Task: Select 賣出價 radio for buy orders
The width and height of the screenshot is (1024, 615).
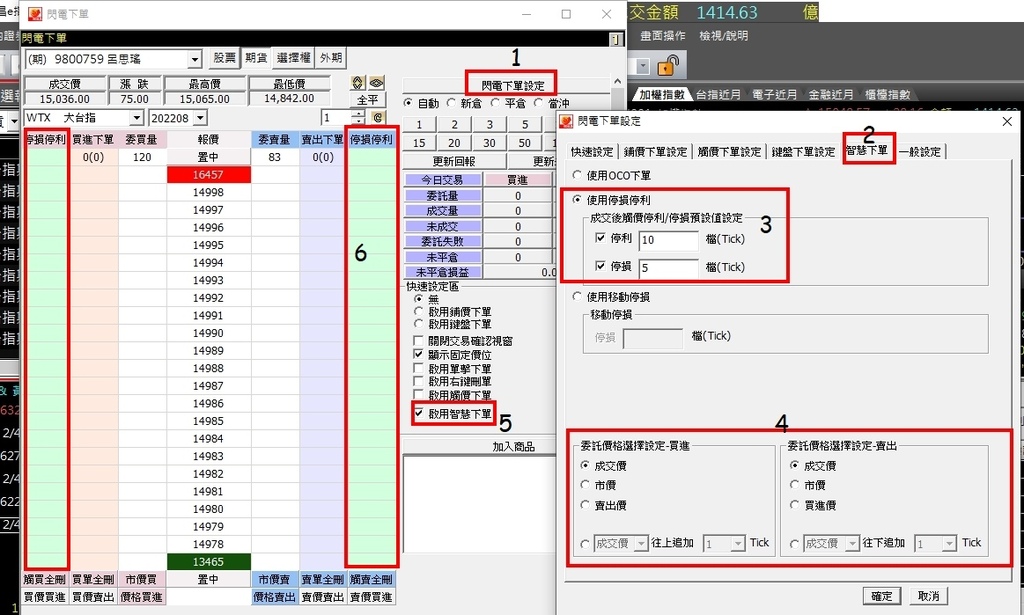Action: click(585, 505)
